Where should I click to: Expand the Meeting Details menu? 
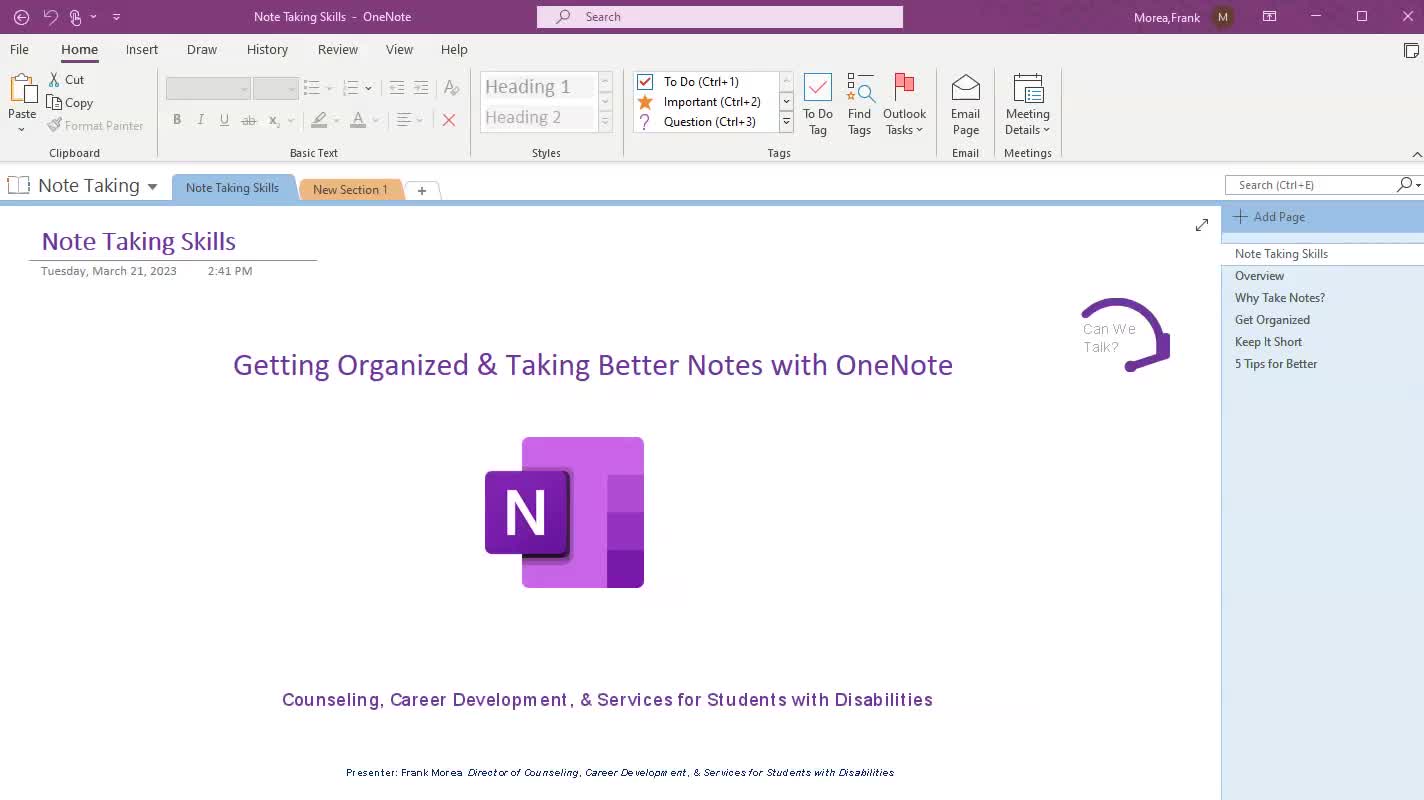coord(1027,104)
